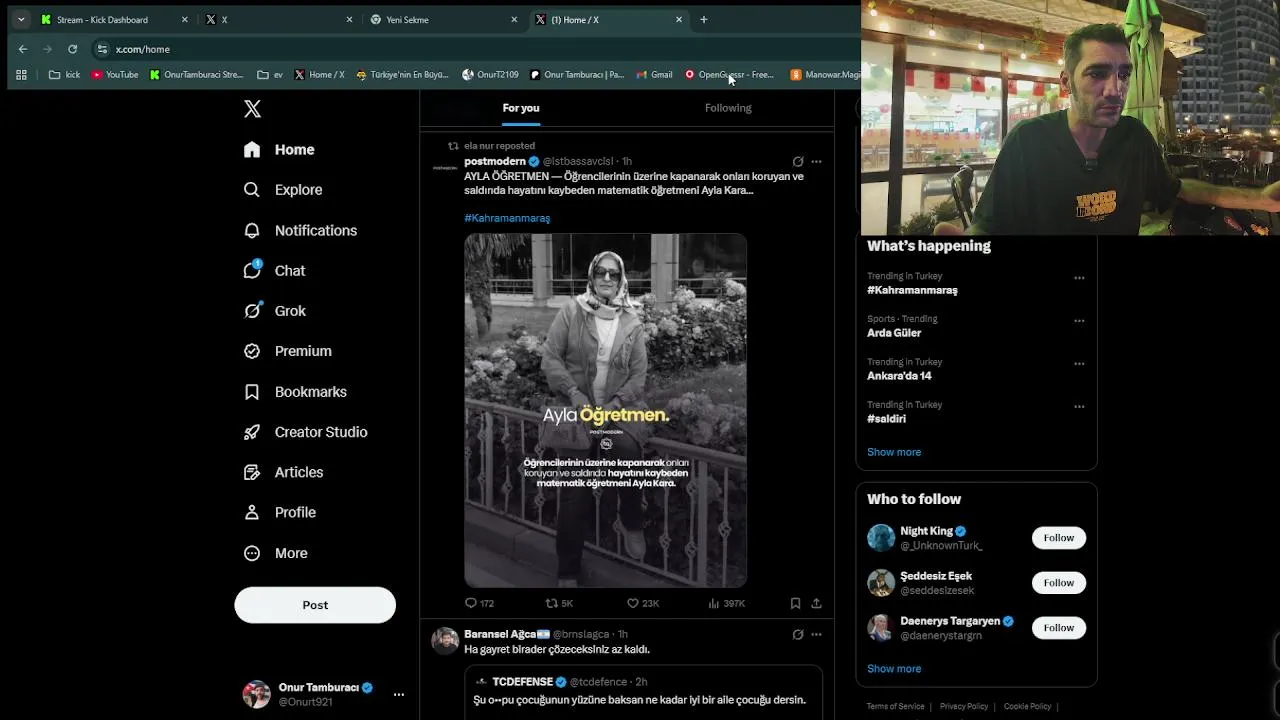Switch to Yeni Sekme browser tab
Viewport: 1280px width, 720px height.
coord(444,19)
